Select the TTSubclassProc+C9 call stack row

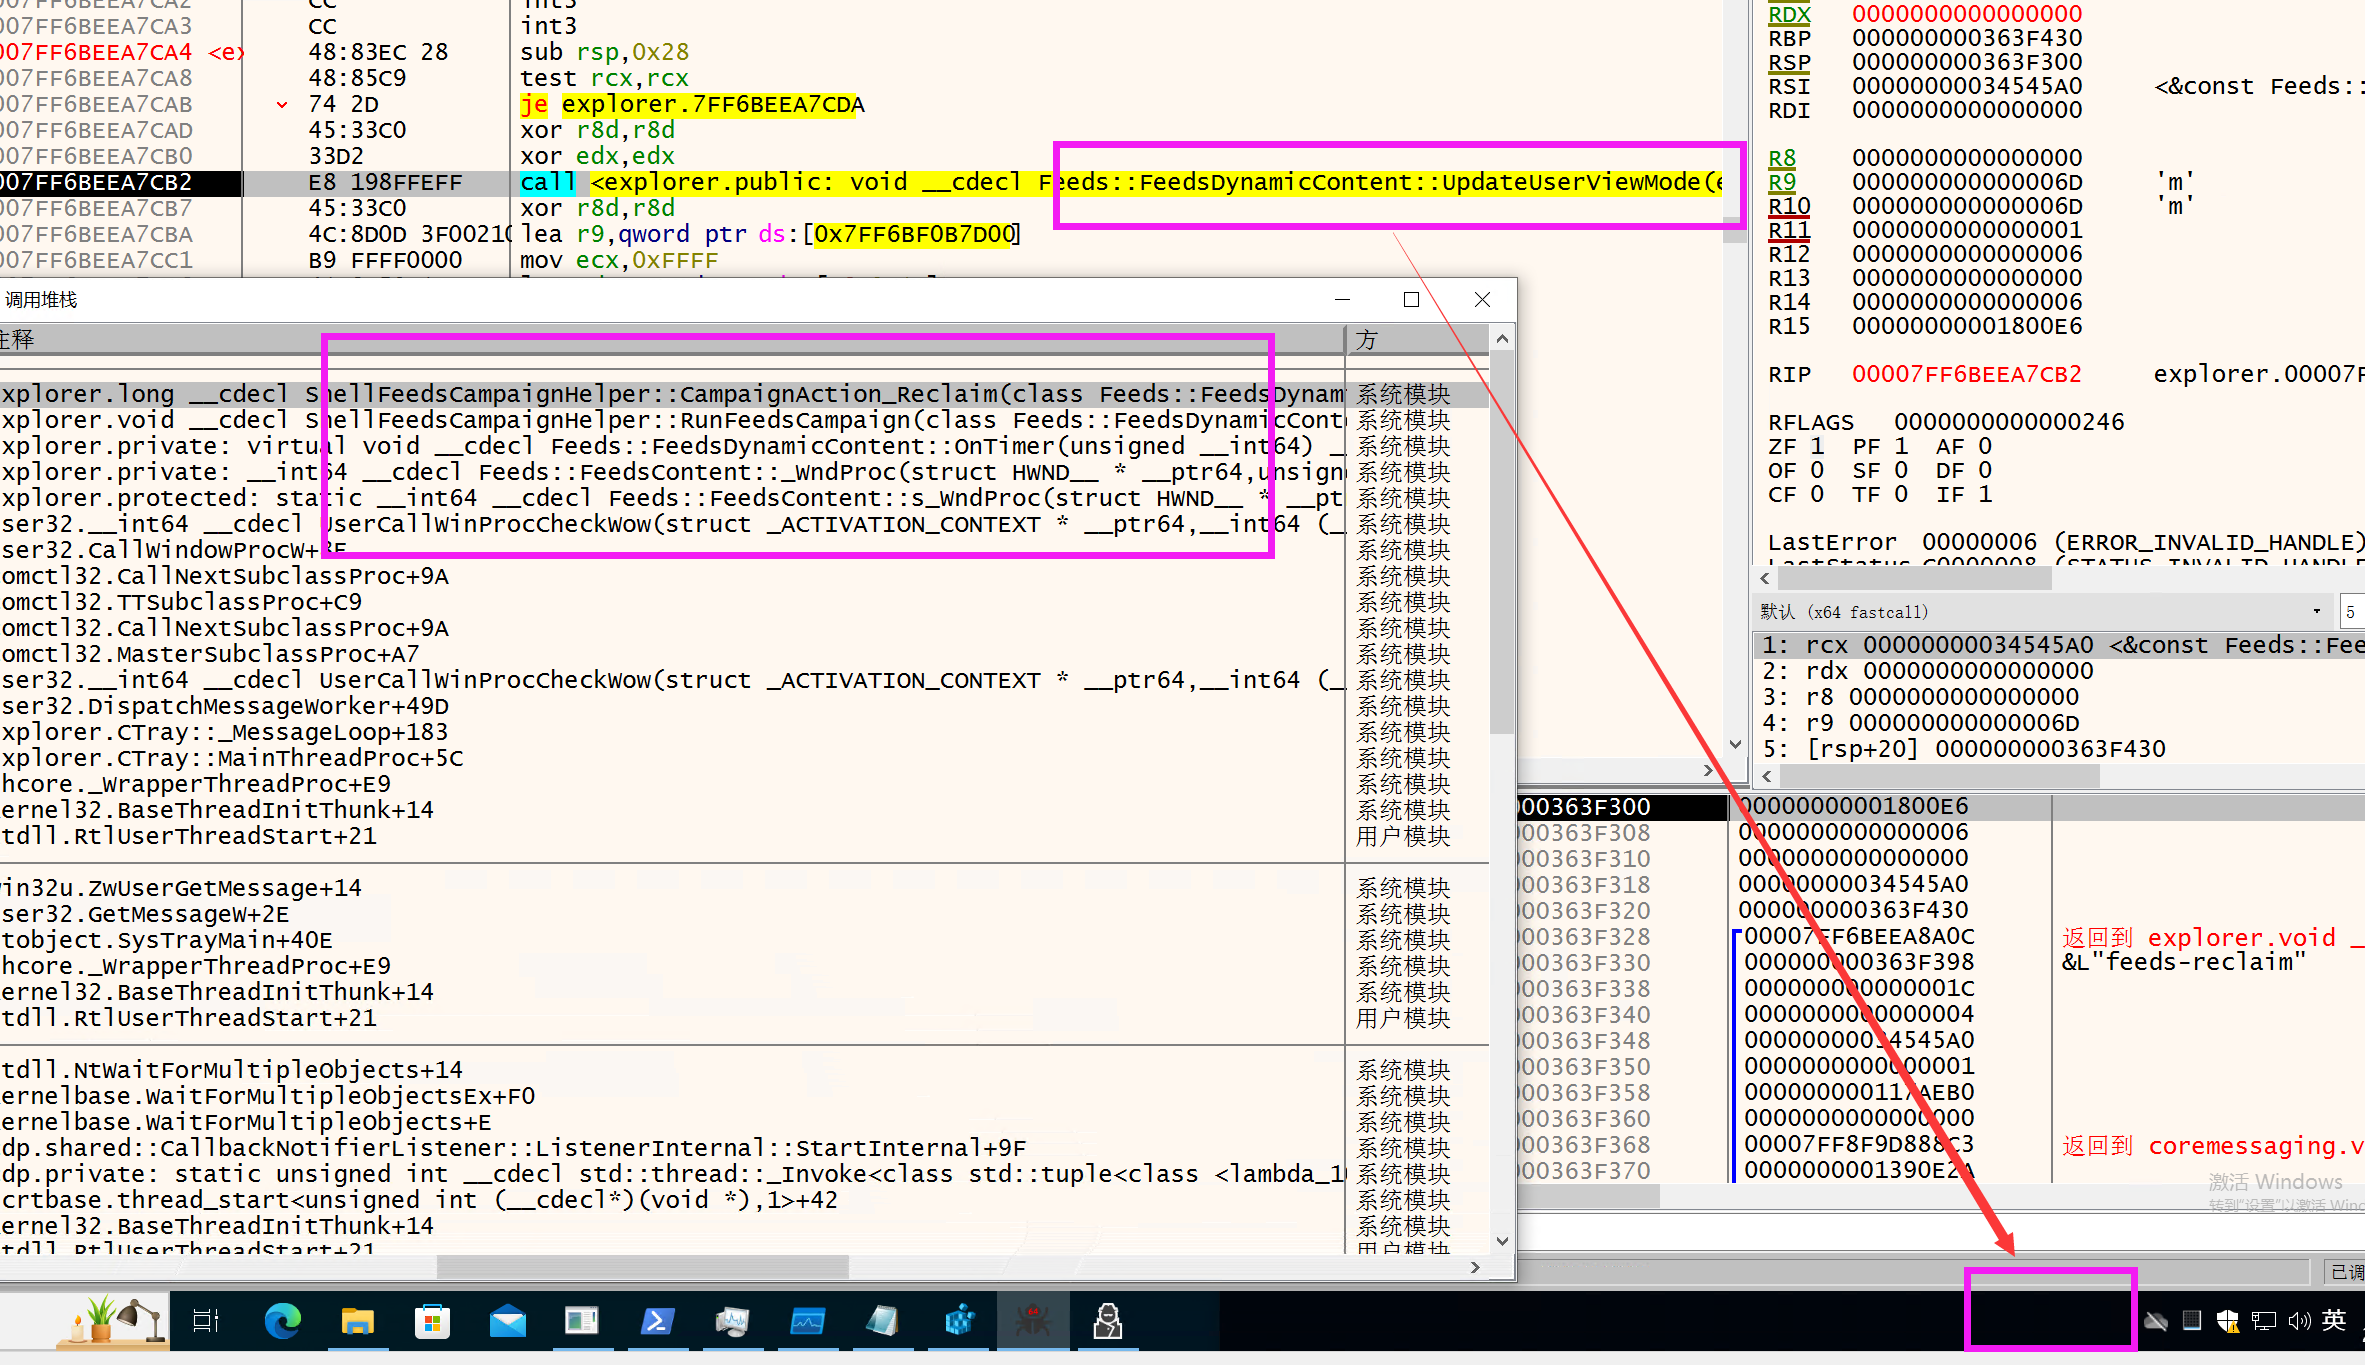coord(744,602)
